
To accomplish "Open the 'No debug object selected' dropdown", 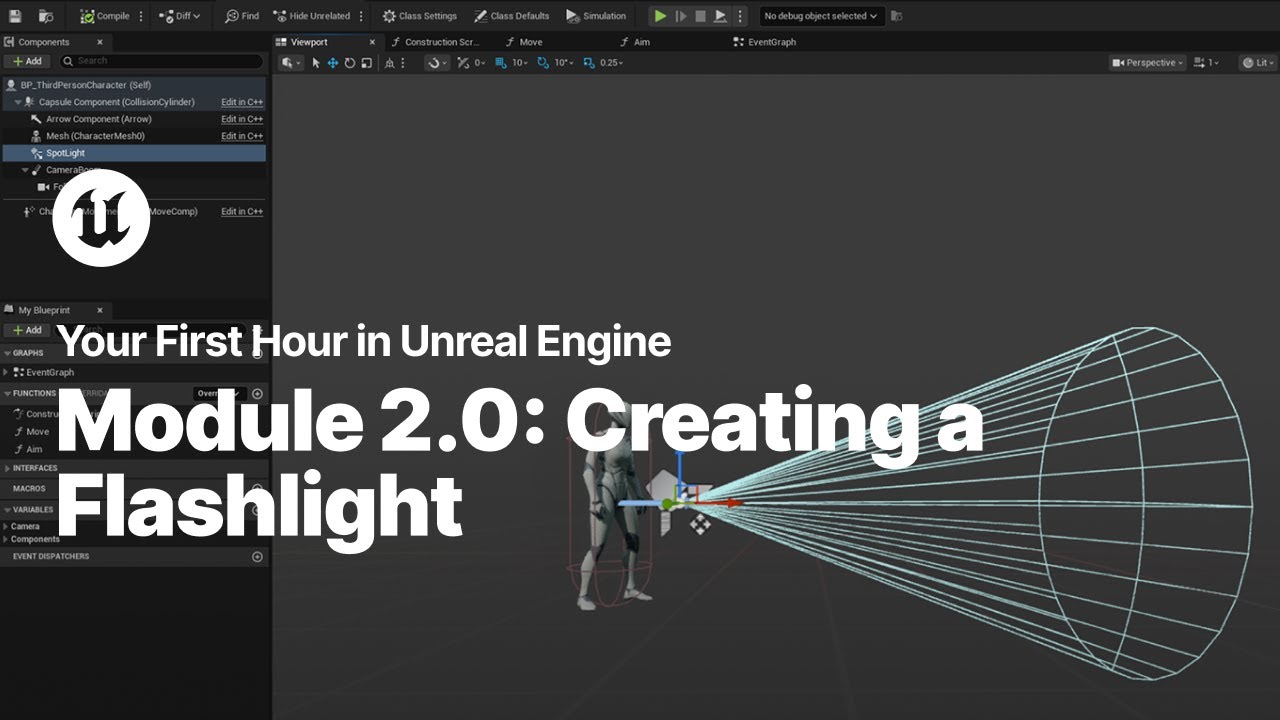I will click(821, 16).
